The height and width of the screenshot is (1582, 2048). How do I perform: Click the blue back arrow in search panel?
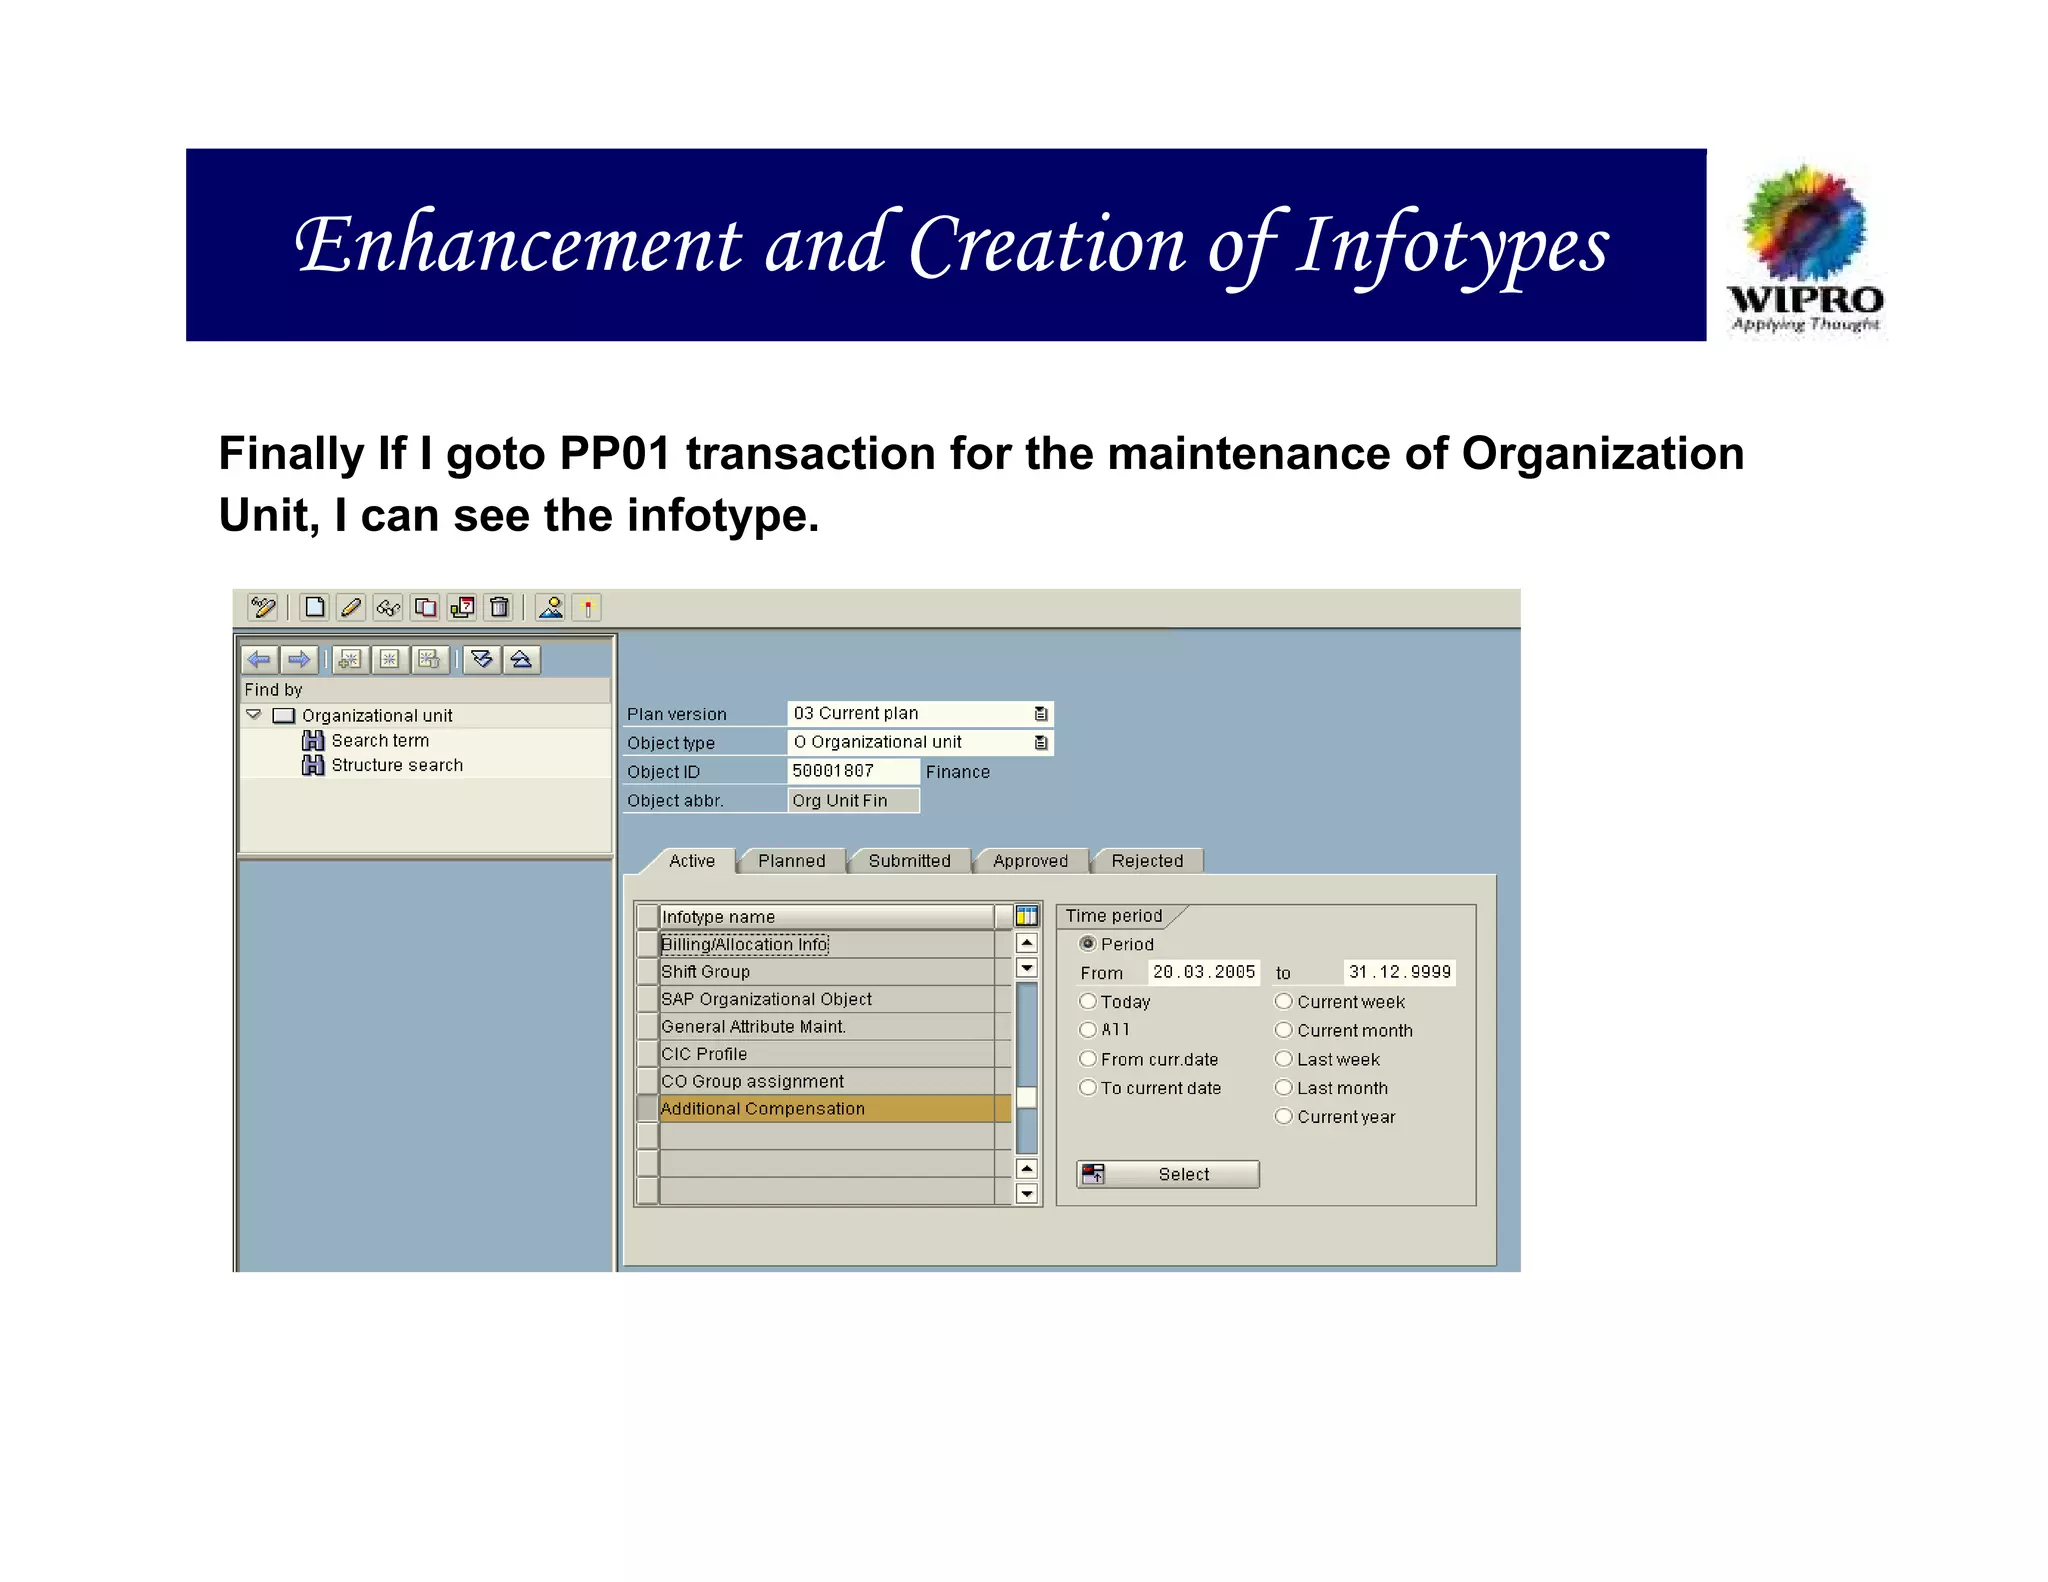coord(260,659)
